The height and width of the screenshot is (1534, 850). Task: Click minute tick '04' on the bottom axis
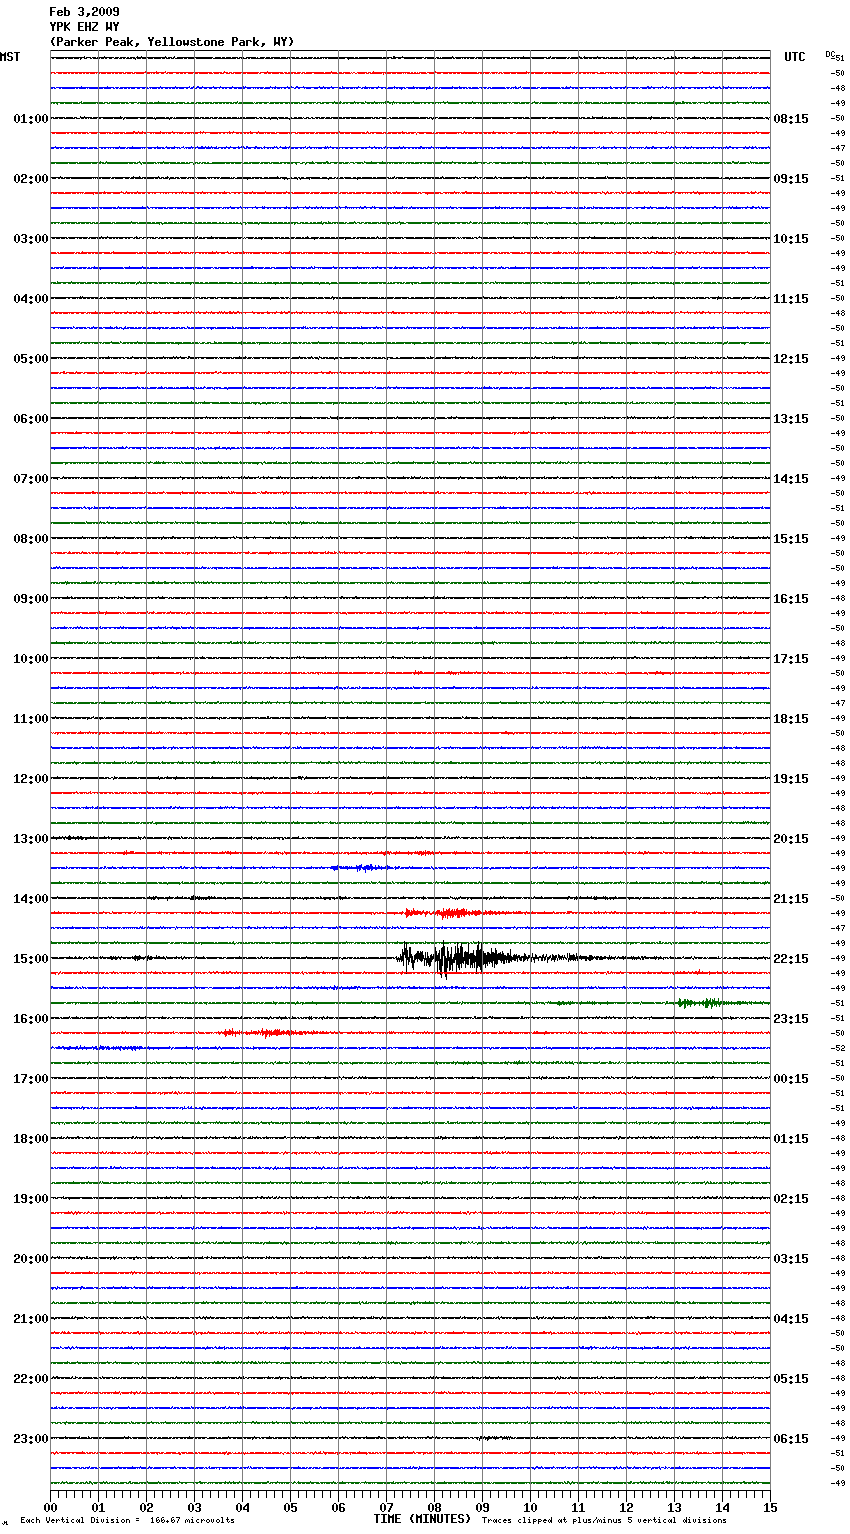pos(242,1507)
